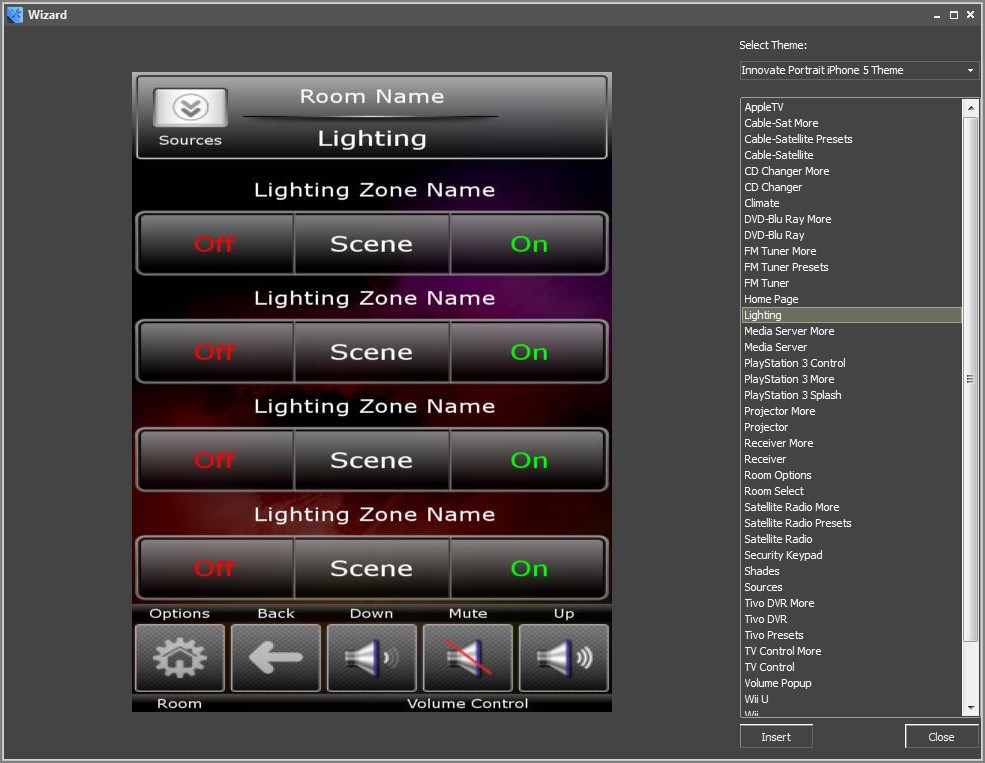Click the Insert button
Viewport: 985px width, 763px height.
pos(776,736)
